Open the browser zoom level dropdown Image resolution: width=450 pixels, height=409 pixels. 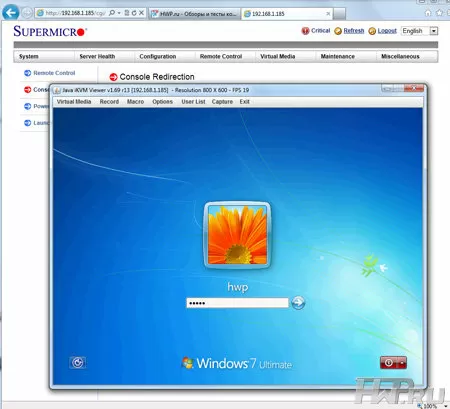446,406
